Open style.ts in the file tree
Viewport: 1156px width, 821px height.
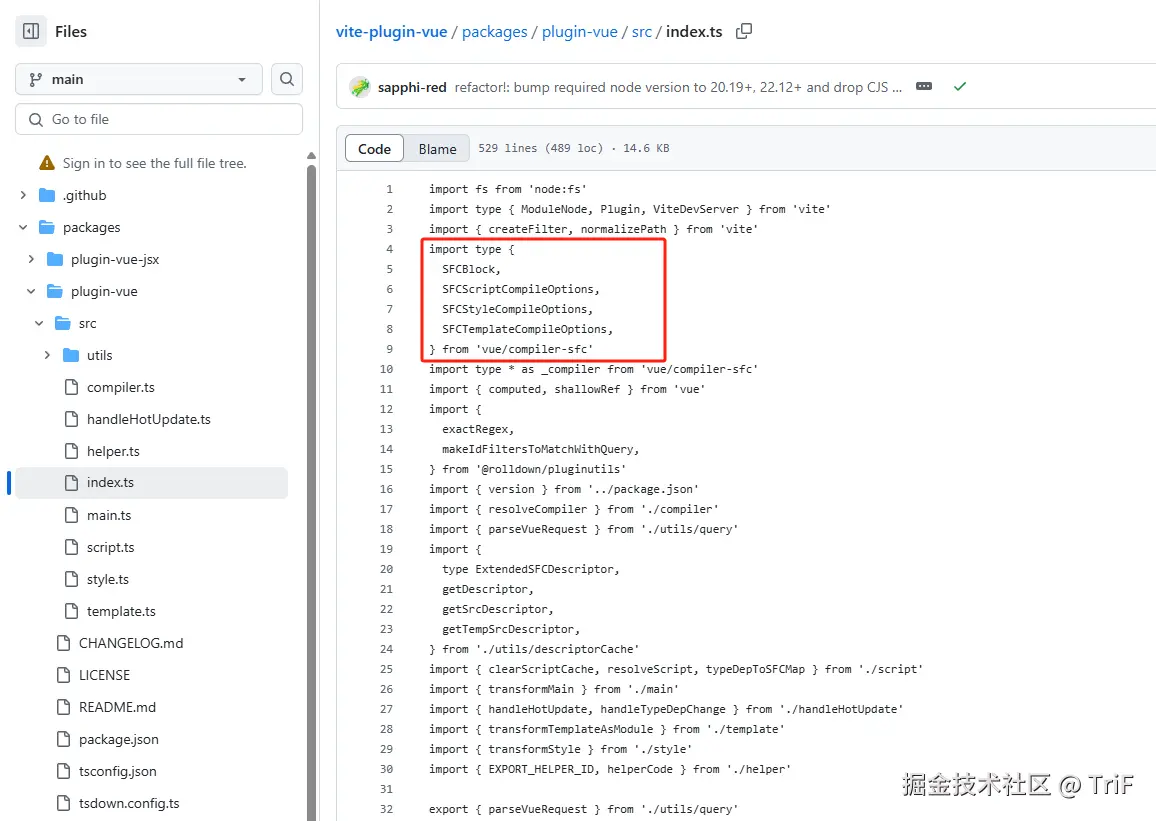(x=108, y=579)
